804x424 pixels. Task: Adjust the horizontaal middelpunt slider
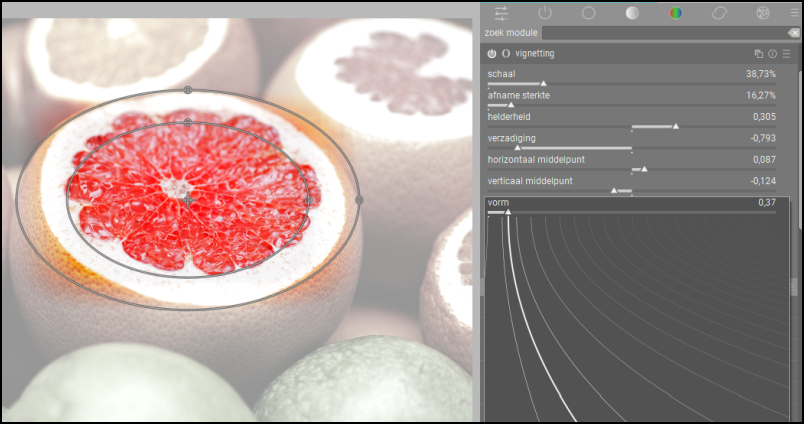632,169
